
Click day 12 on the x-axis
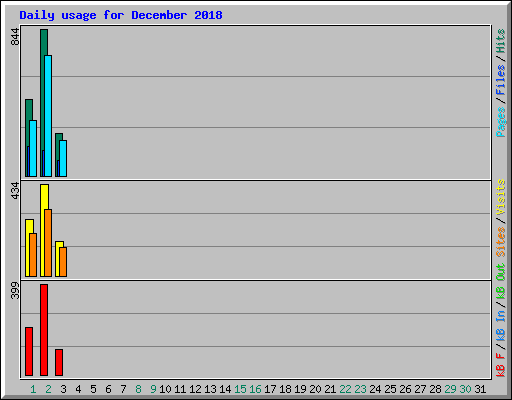click(195, 389)
